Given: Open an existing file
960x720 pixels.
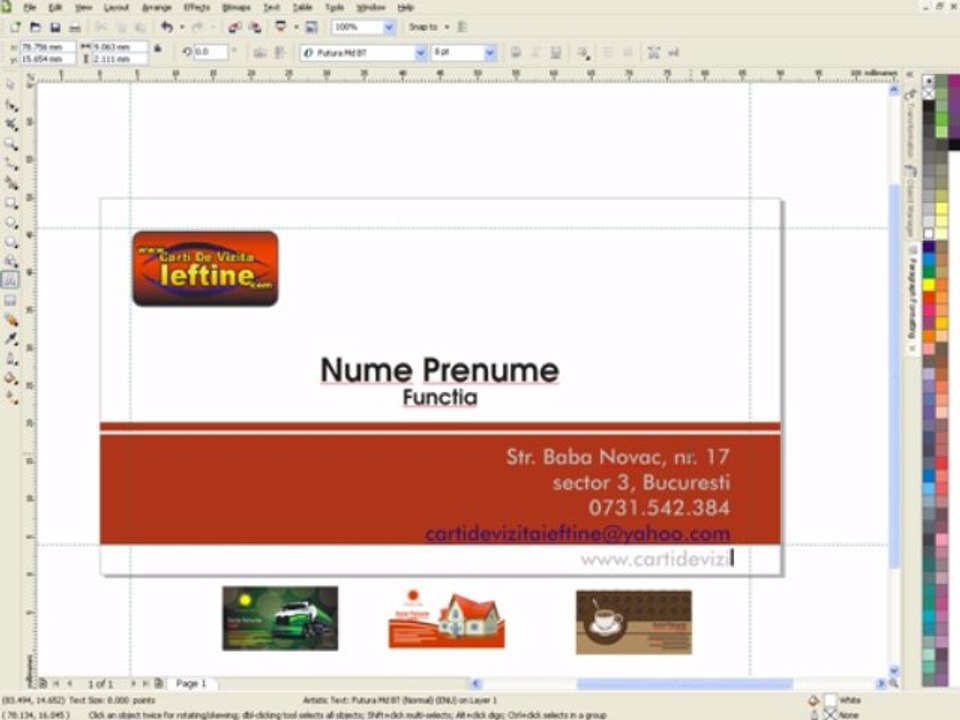Looking at the screenshot, I should [x=35, y=27].
